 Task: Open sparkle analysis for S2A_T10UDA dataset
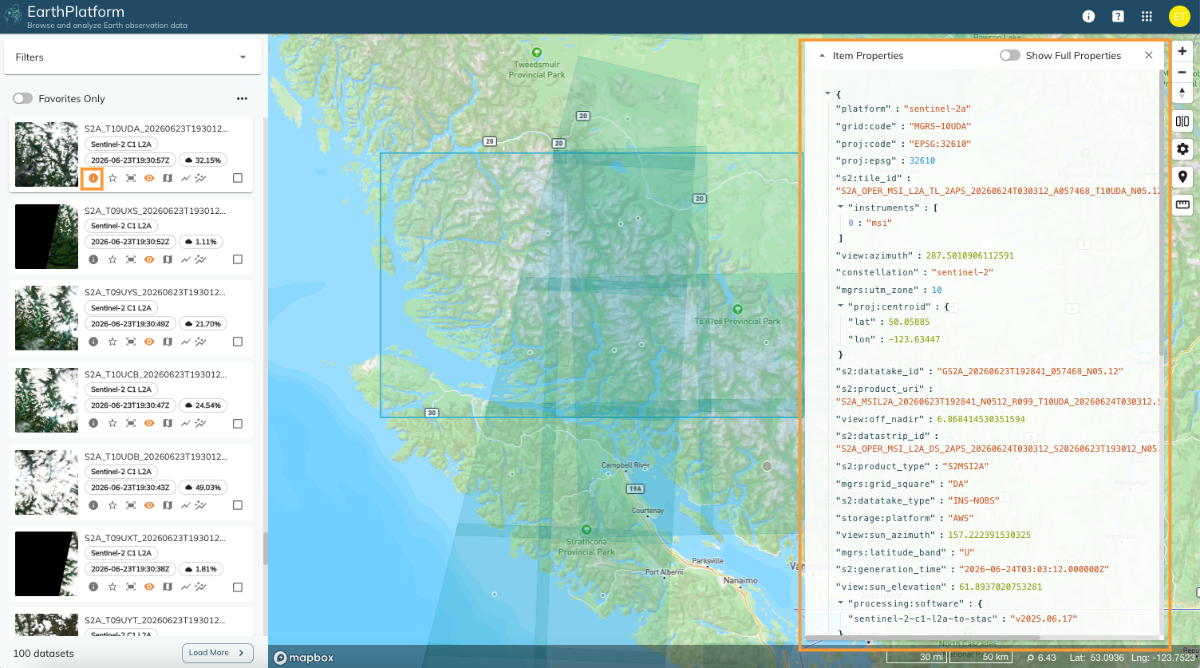click(200, 178)
